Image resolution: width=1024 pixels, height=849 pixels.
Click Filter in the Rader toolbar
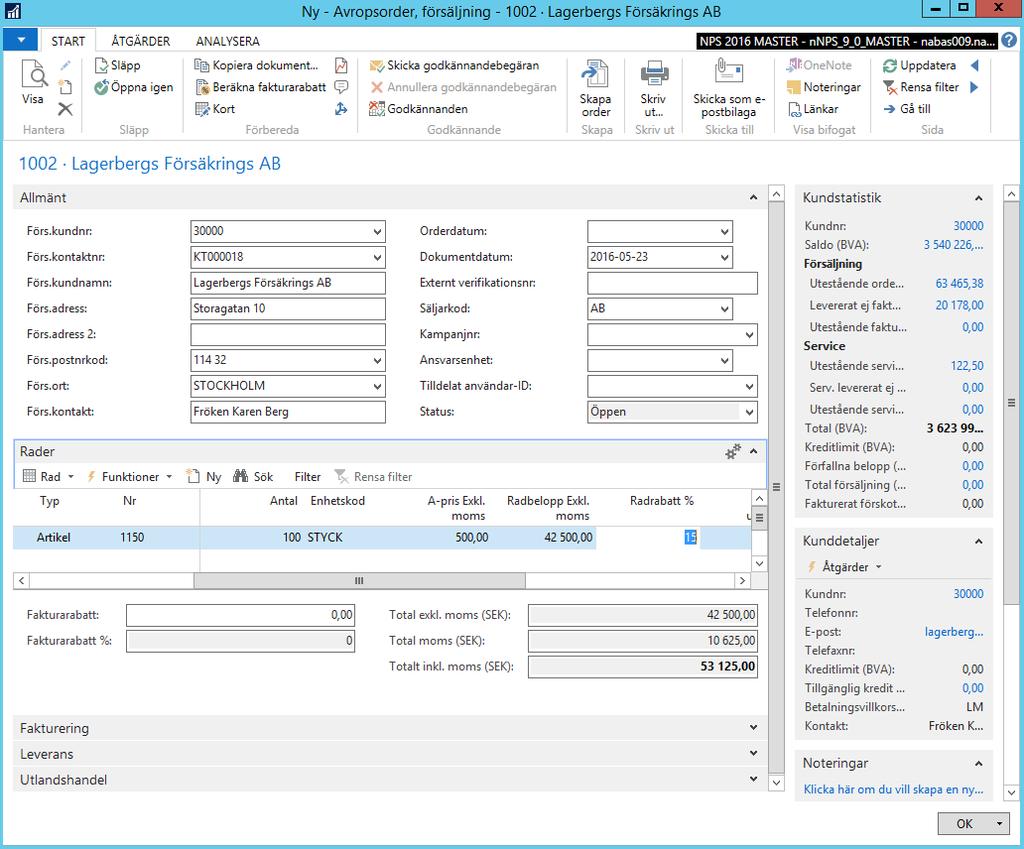point(308,477)
